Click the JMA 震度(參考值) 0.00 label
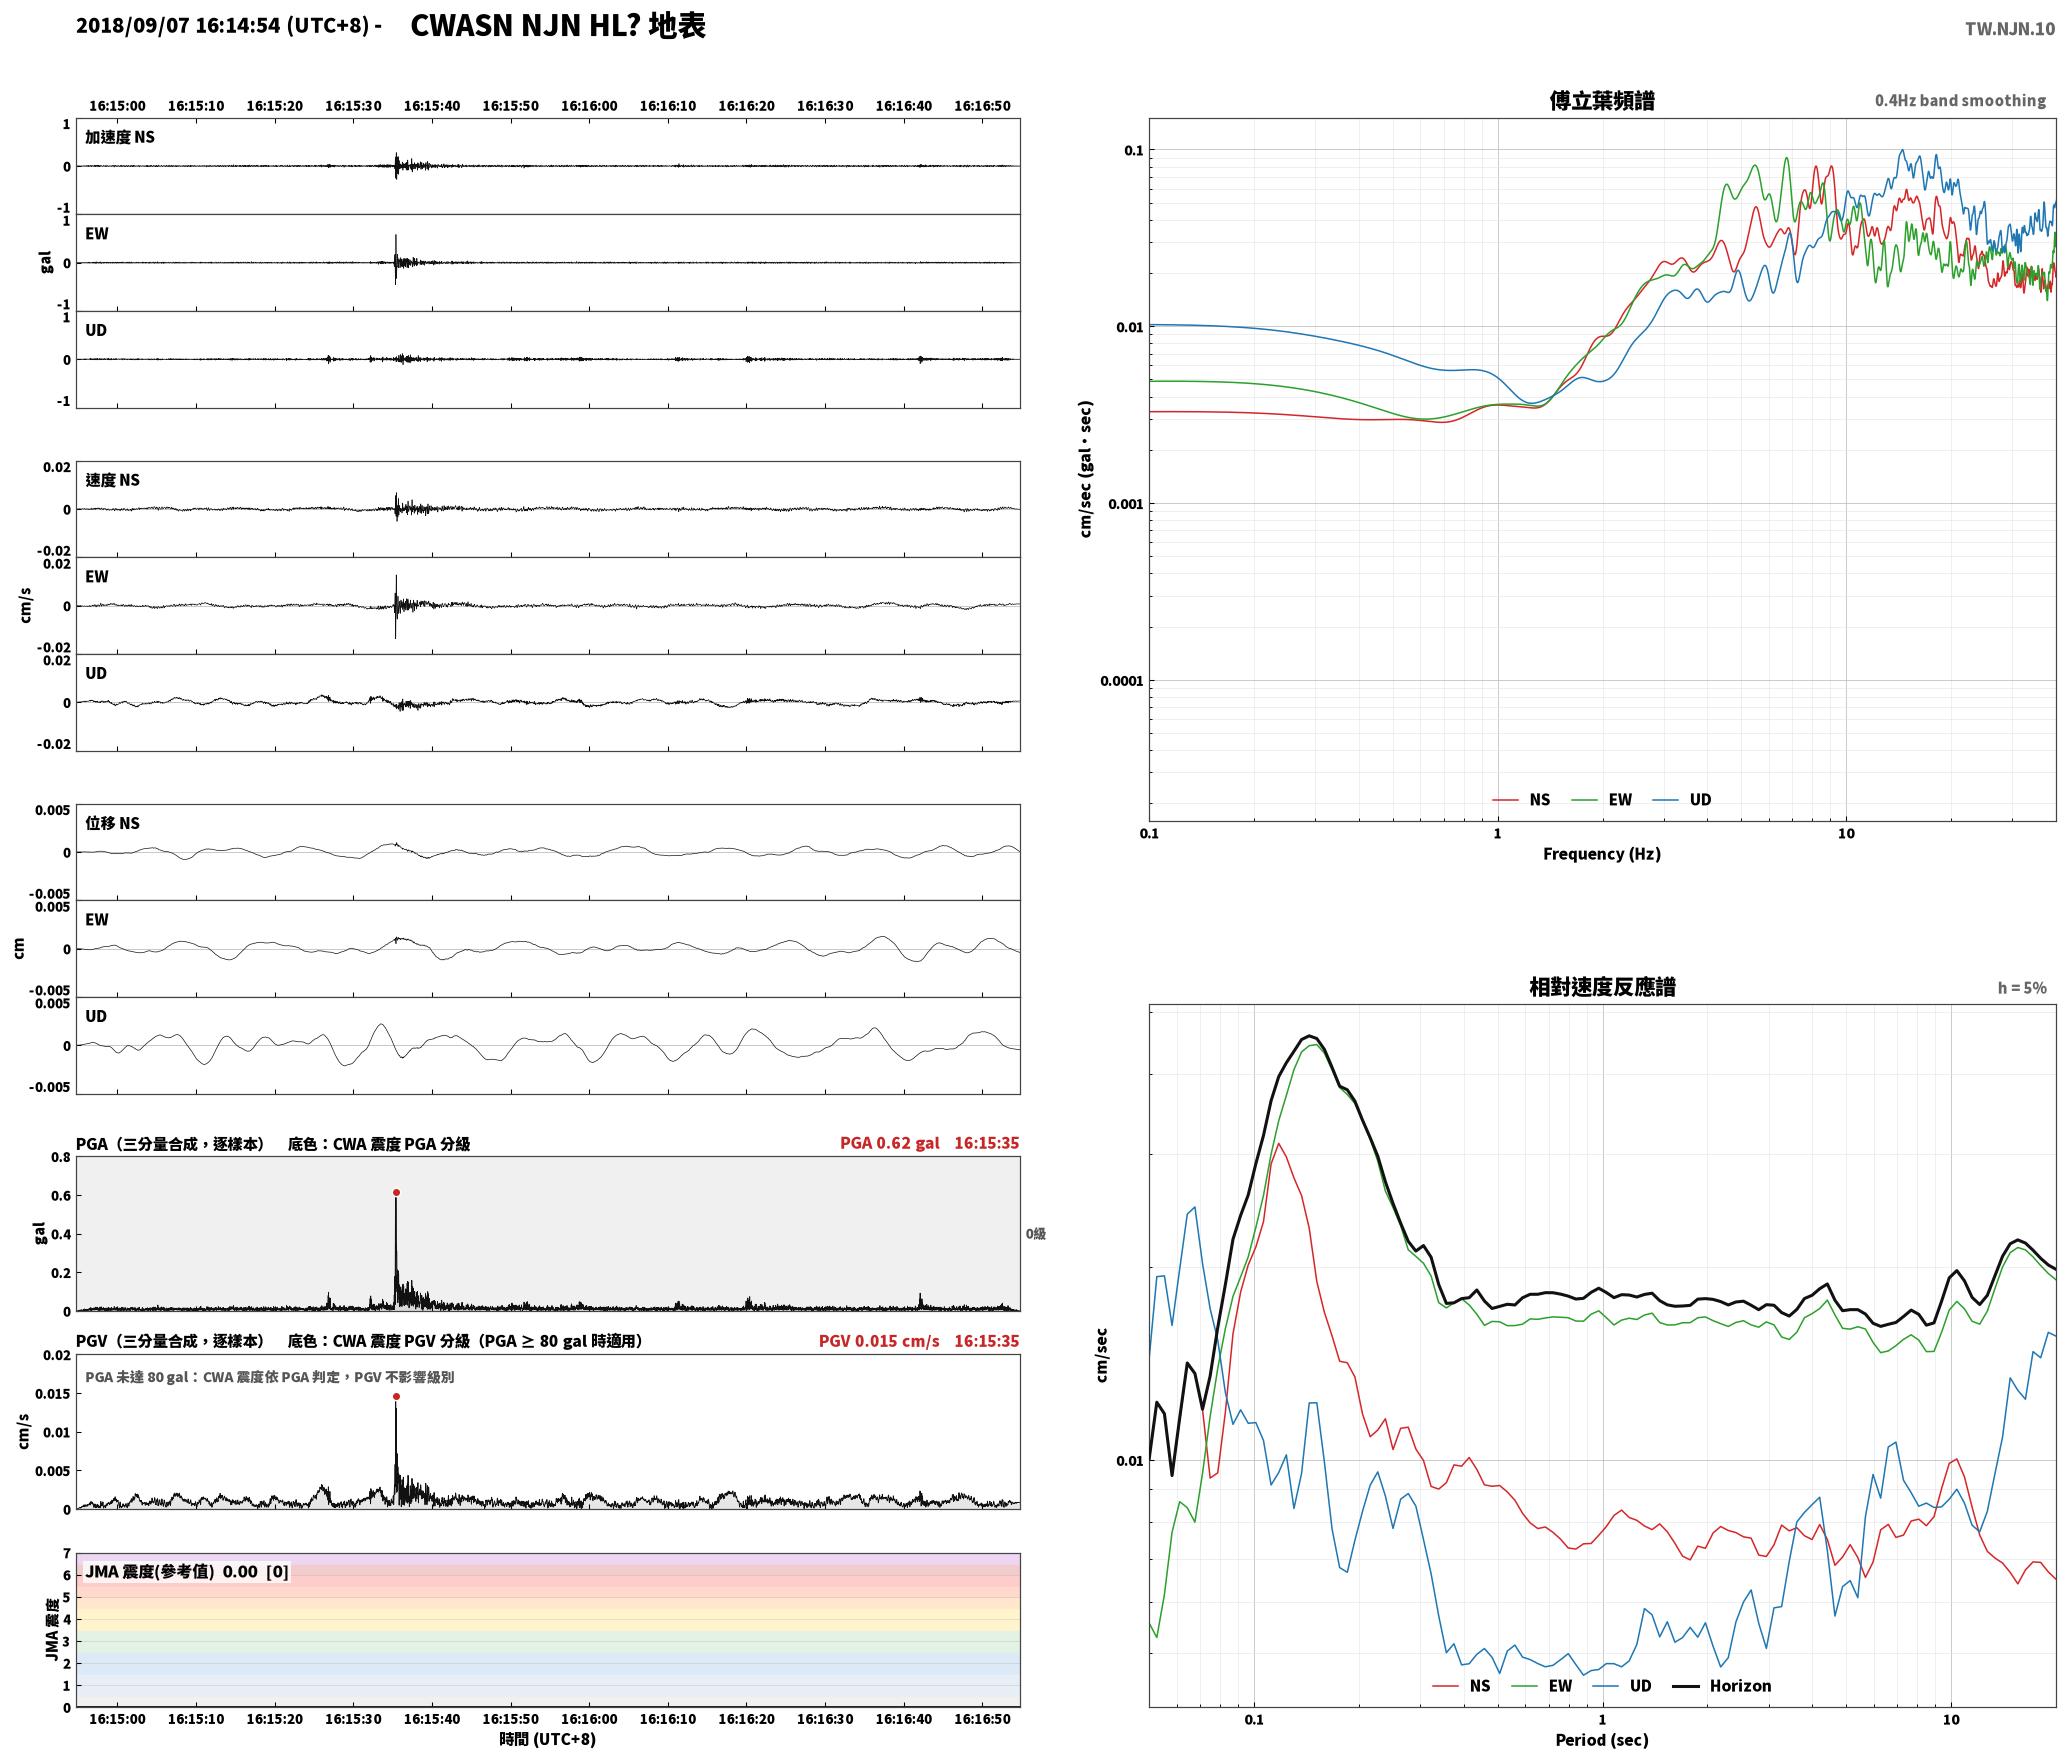The image size is (2066, 1760). (x=171, y=1571)
